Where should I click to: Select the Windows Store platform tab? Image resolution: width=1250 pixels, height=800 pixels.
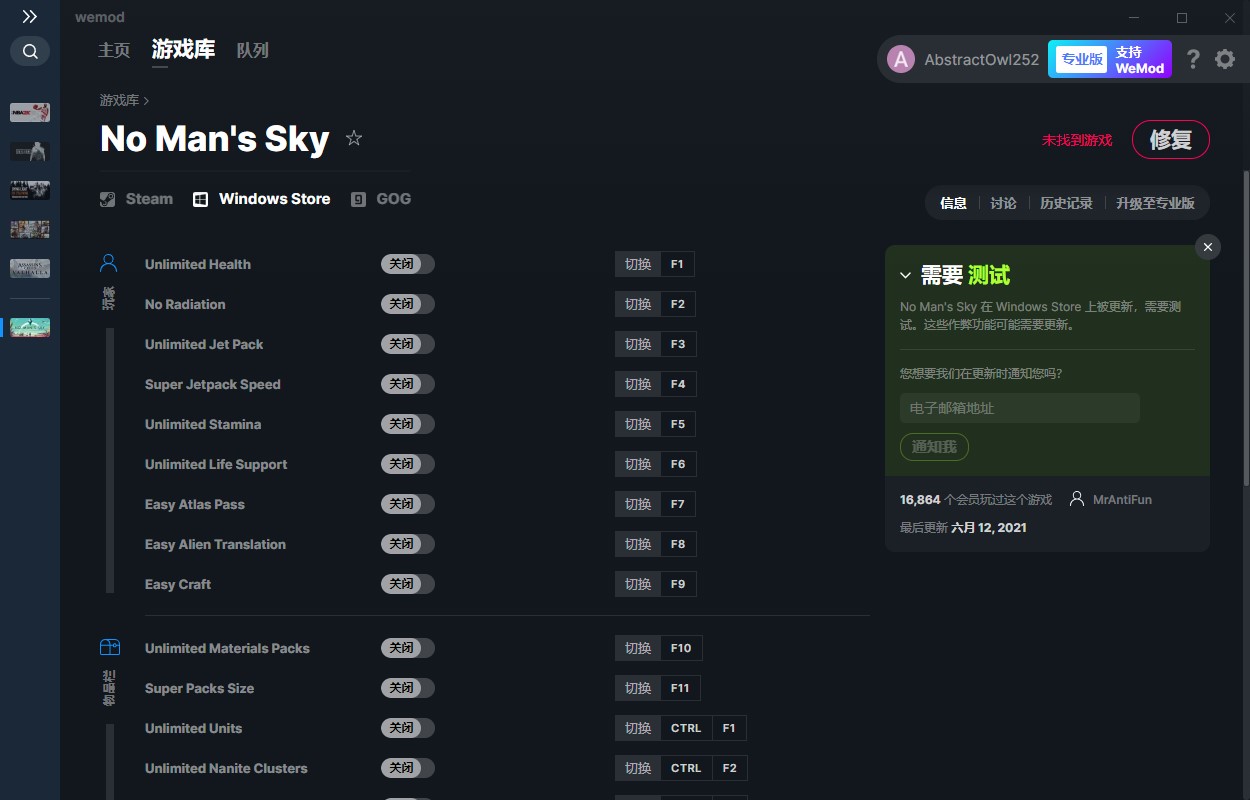click(262, 199)
